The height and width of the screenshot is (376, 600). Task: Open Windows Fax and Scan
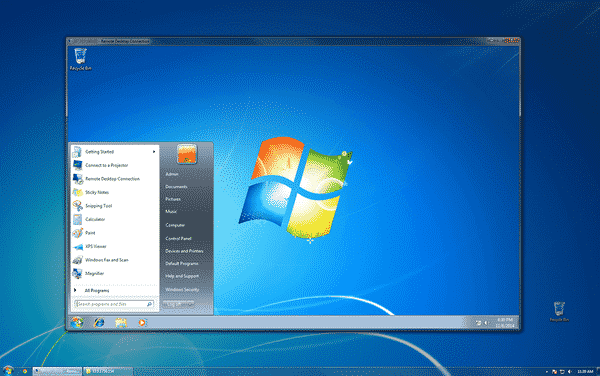coord(114,260)
